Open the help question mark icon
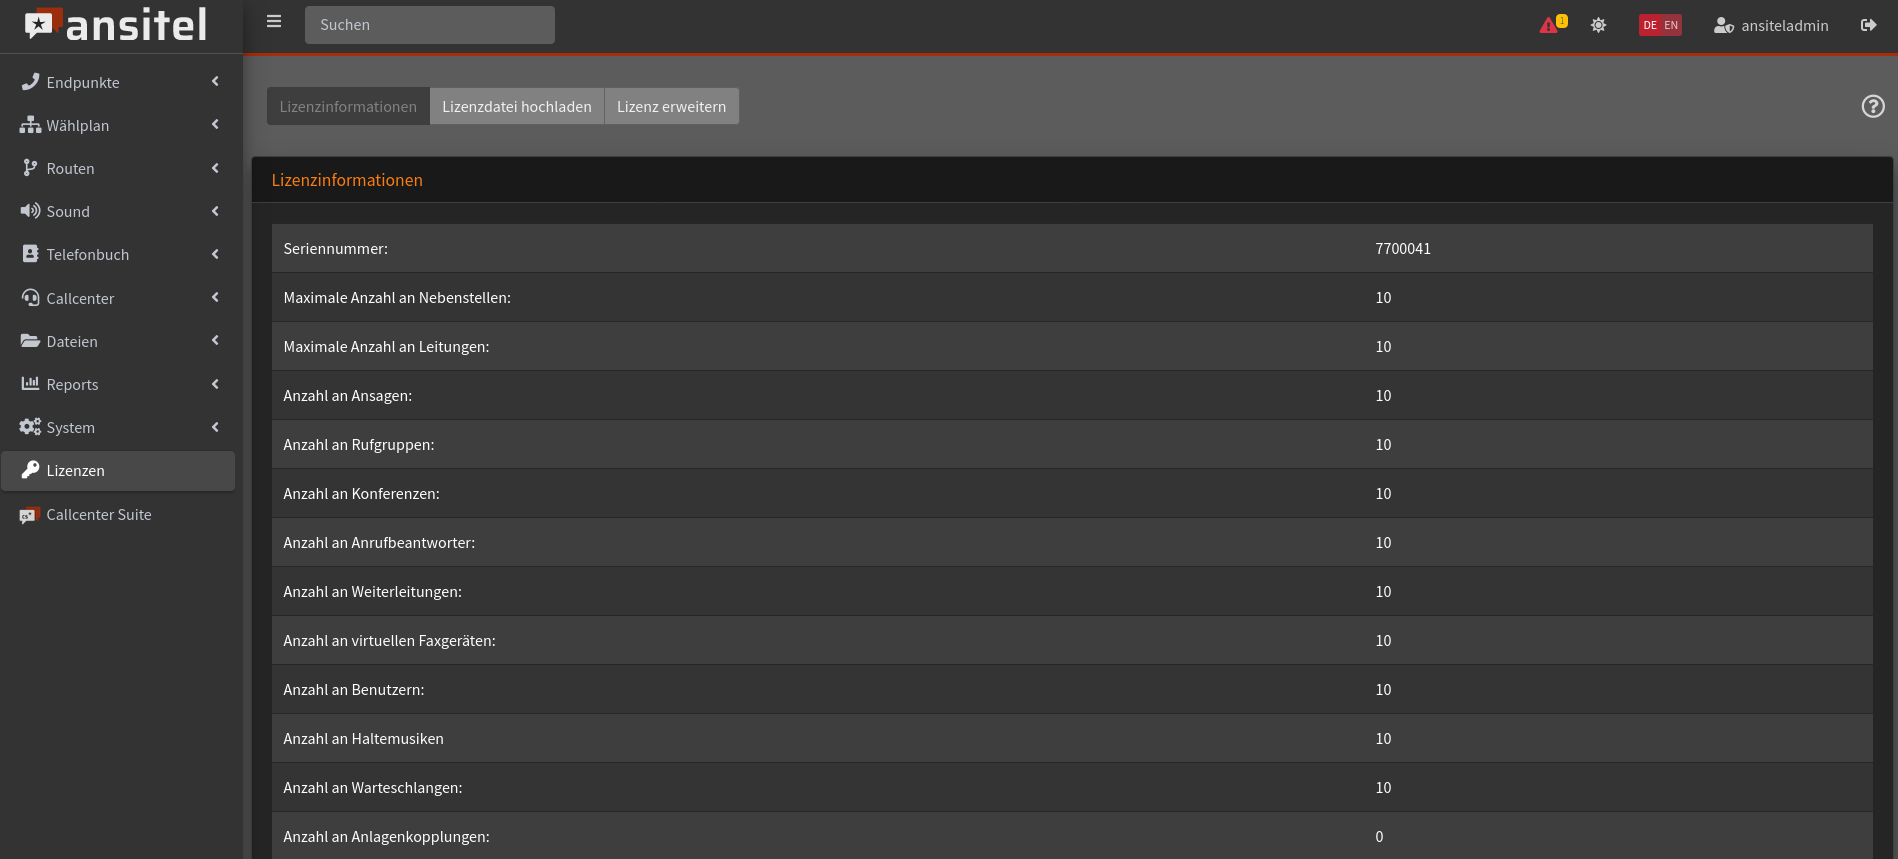 point(1873,106)
